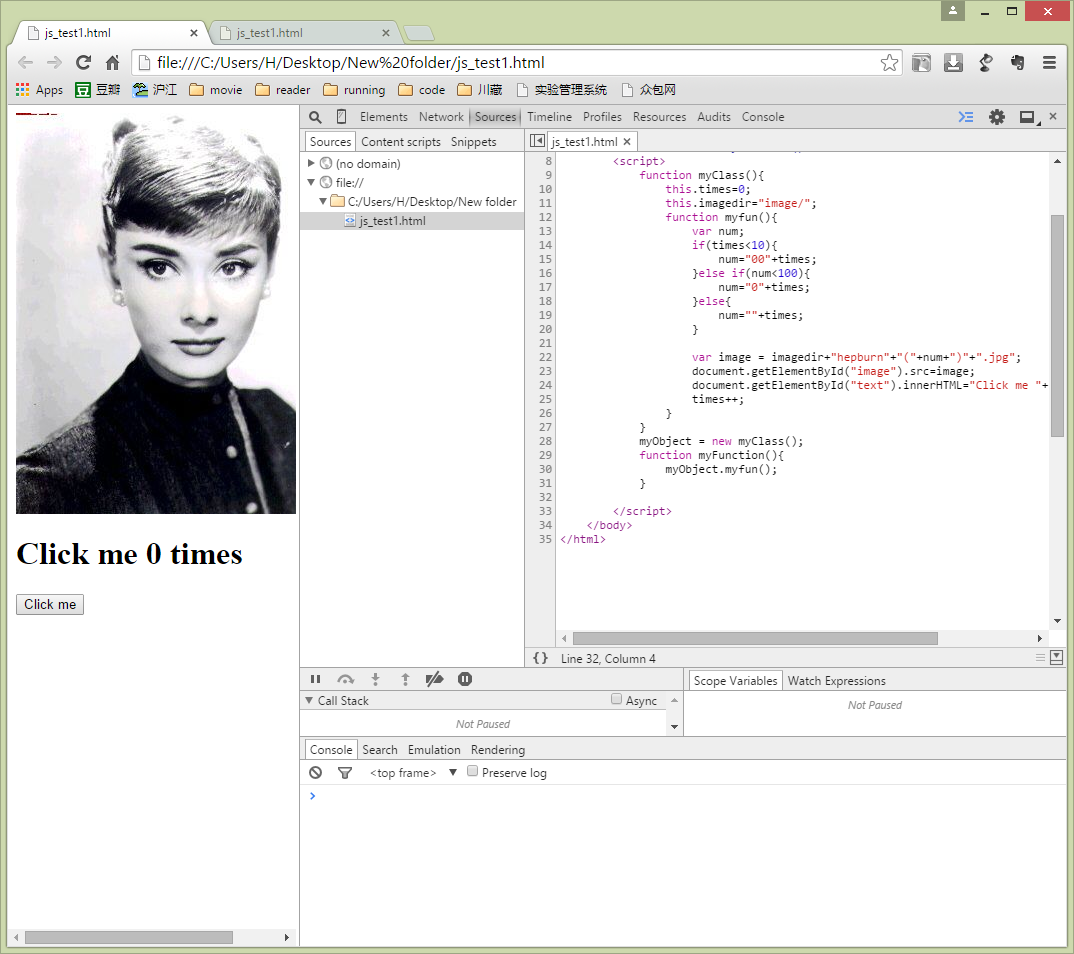Click the Hepburn portrait image
This screenshot has width=1074, height=954.
tap(155, 314)
